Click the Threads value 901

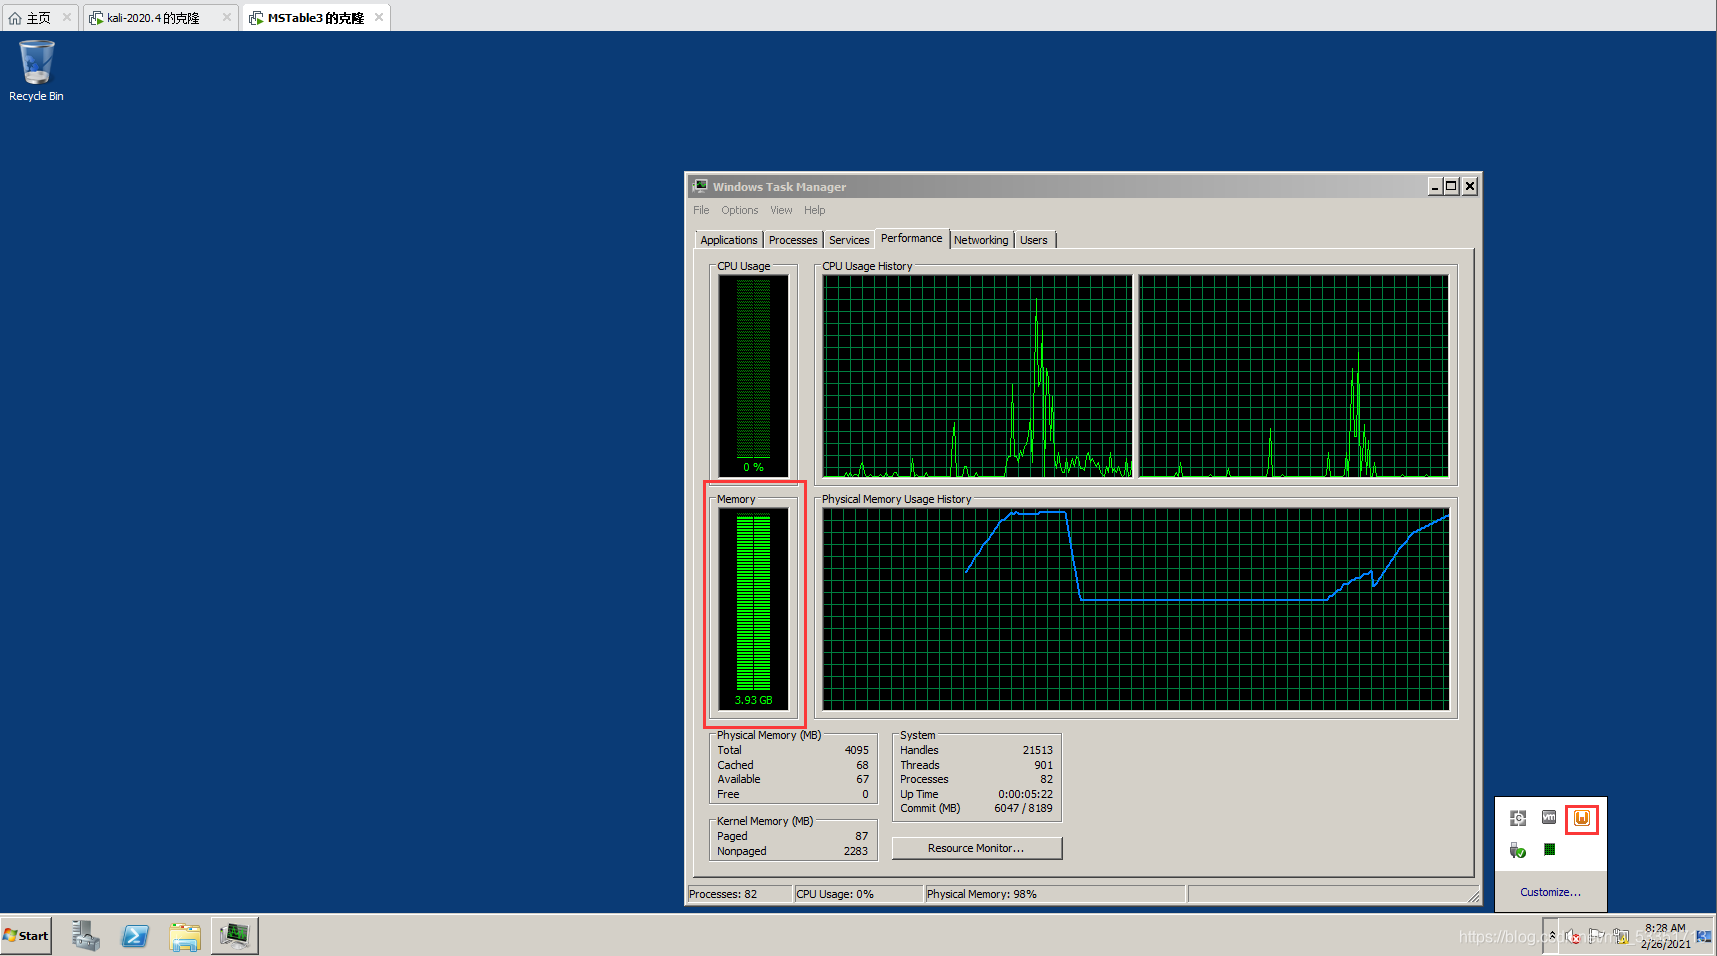click(1043, 765)
